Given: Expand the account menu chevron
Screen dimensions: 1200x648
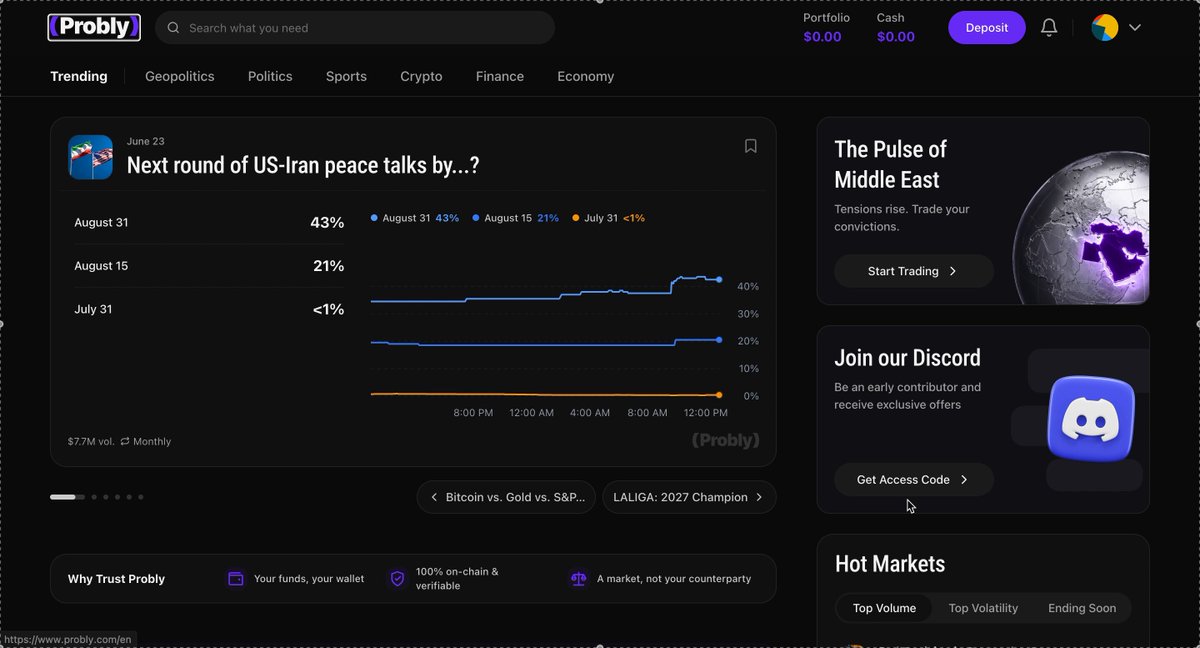Looking at the screenshot, I should [x=1135, y=28].
